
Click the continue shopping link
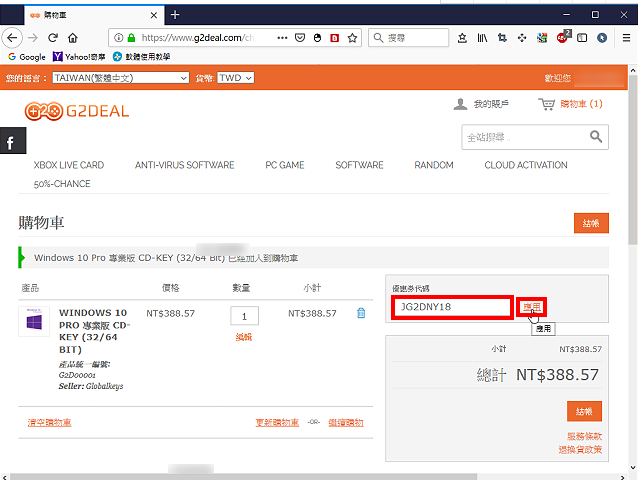[x=346, y=423]
